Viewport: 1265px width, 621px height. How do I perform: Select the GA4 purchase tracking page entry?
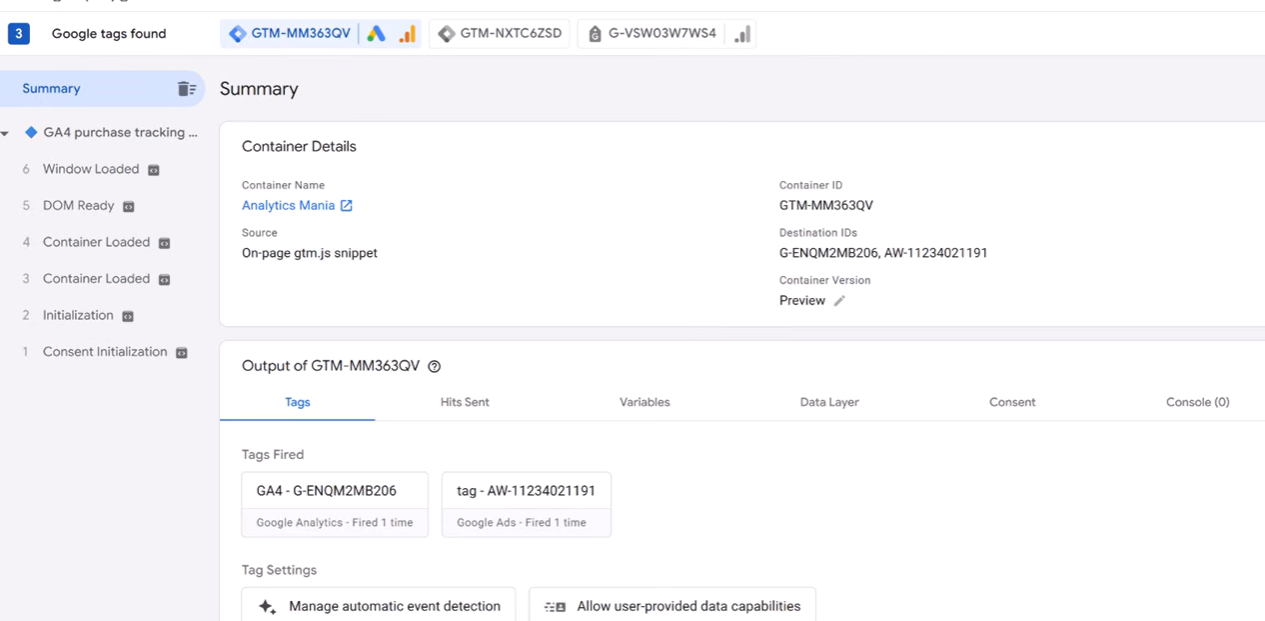click(x=121, y=133)
